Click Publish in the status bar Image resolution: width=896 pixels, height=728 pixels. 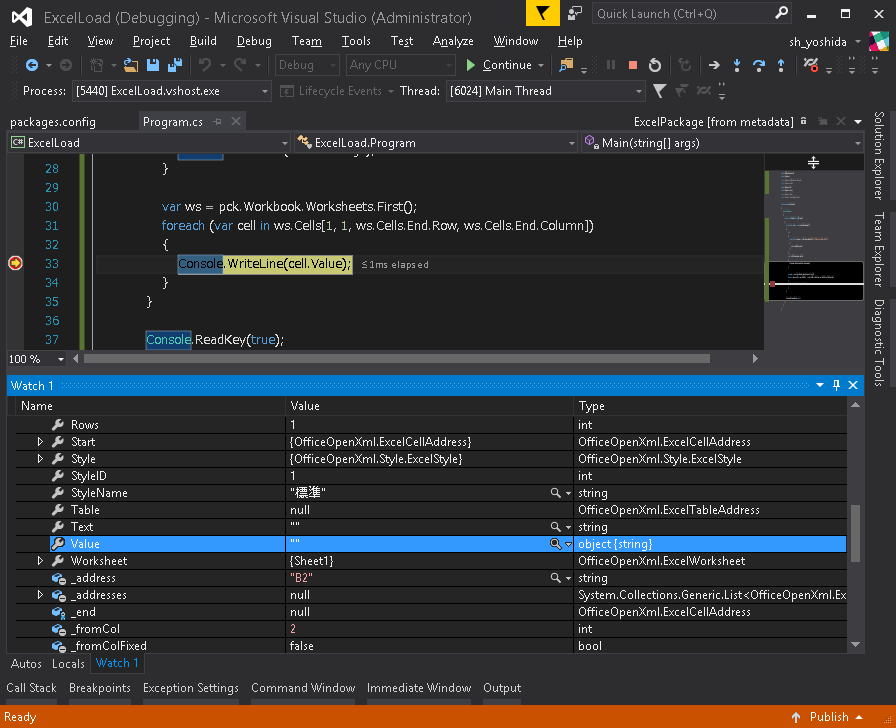point(829,716)
